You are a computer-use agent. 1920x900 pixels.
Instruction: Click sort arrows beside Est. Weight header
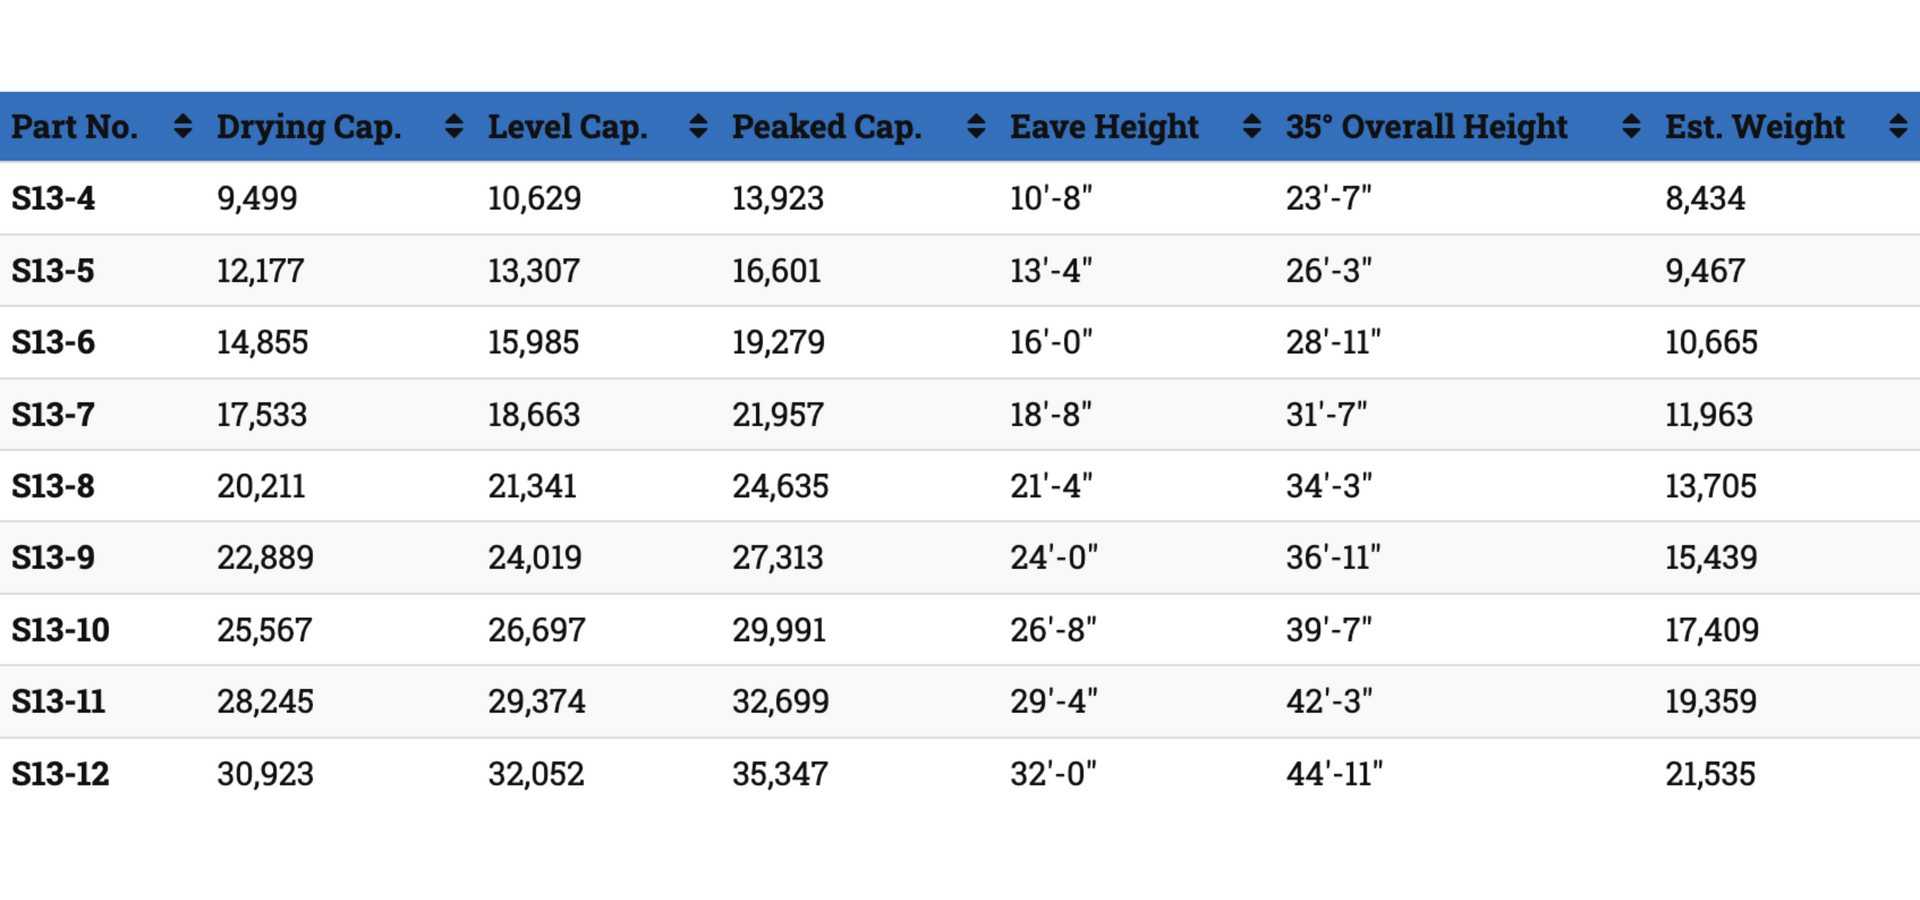point(1898,126)
